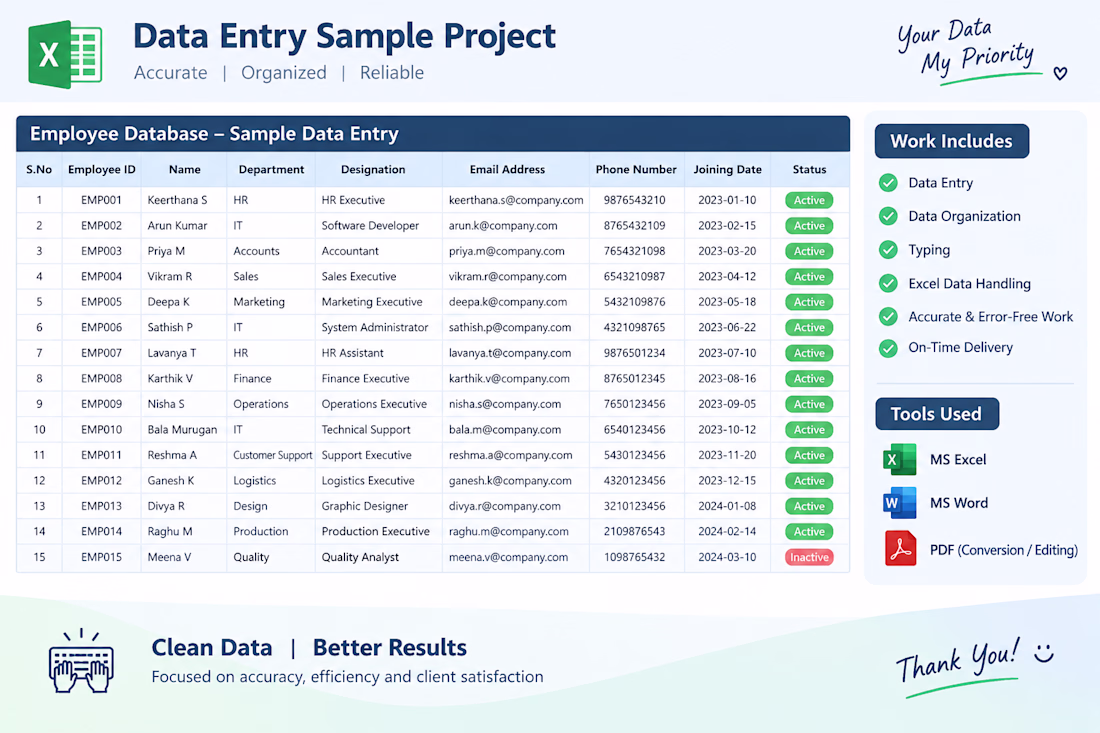Click the name cell Bala Murugan

click(x=182, y=429)
